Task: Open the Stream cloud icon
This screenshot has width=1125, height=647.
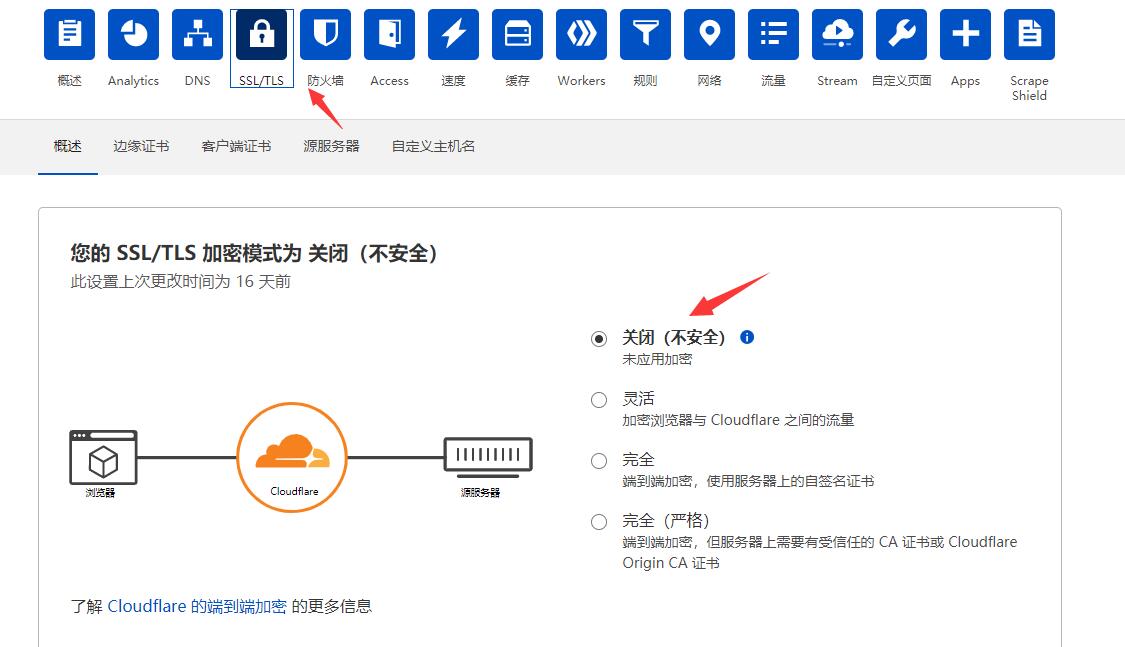Action: click(x=837, y=35)
